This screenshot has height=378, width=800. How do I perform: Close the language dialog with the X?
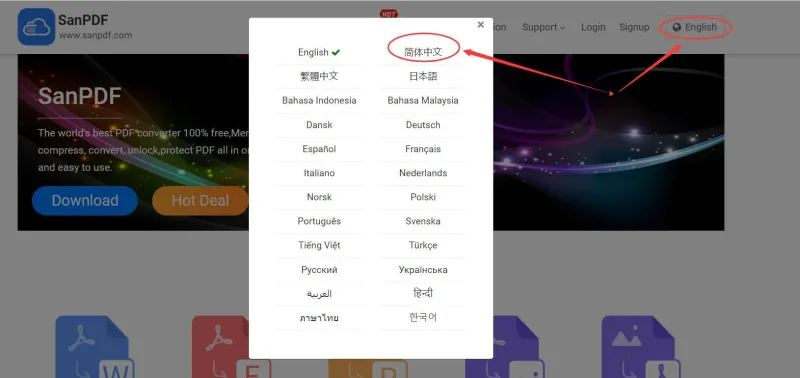coord(480,24)
